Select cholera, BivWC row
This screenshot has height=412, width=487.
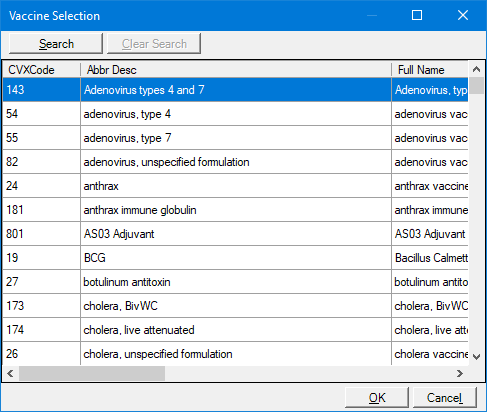(x=235, y=306)
